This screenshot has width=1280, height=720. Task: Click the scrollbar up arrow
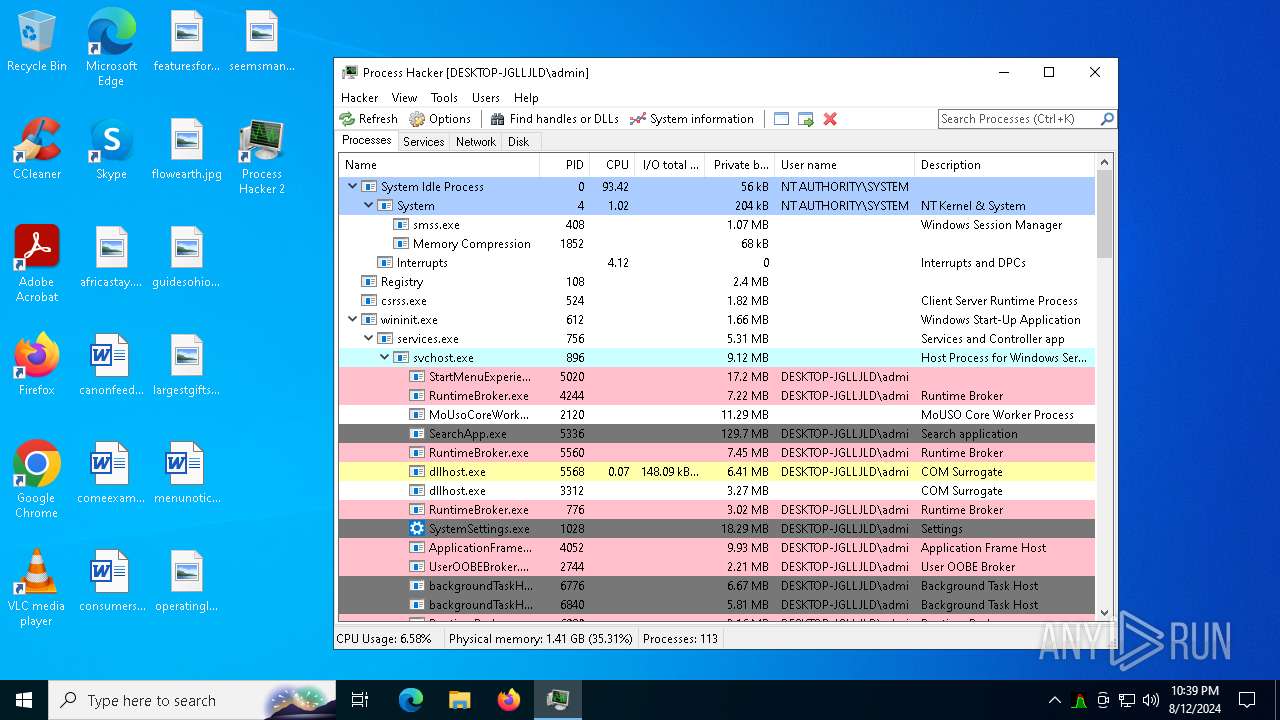1105,162
